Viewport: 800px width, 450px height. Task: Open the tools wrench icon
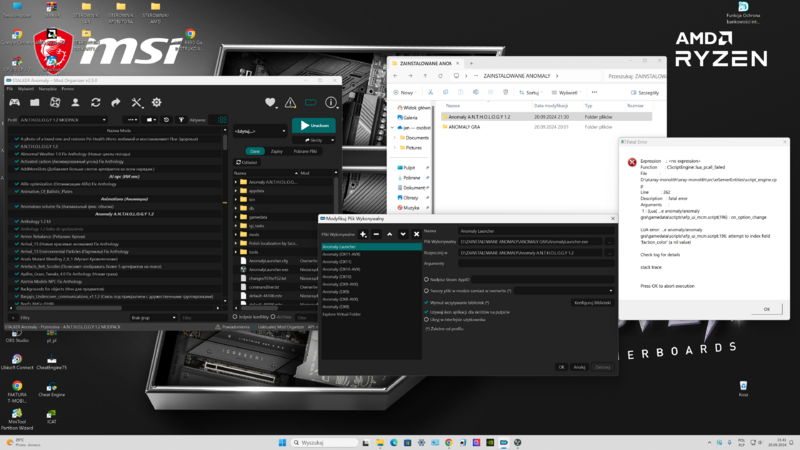pyautogui.click(x=136, y=102)
